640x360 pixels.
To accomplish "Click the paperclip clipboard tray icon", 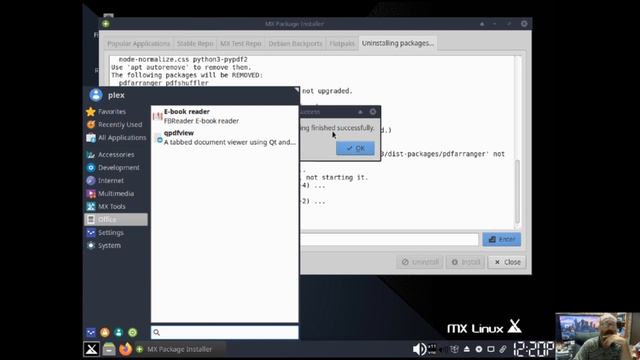I will (503, 349).
